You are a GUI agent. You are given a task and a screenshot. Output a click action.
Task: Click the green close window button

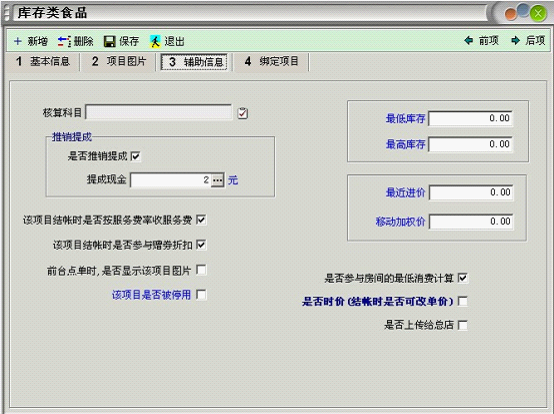[x=538, y=14]
